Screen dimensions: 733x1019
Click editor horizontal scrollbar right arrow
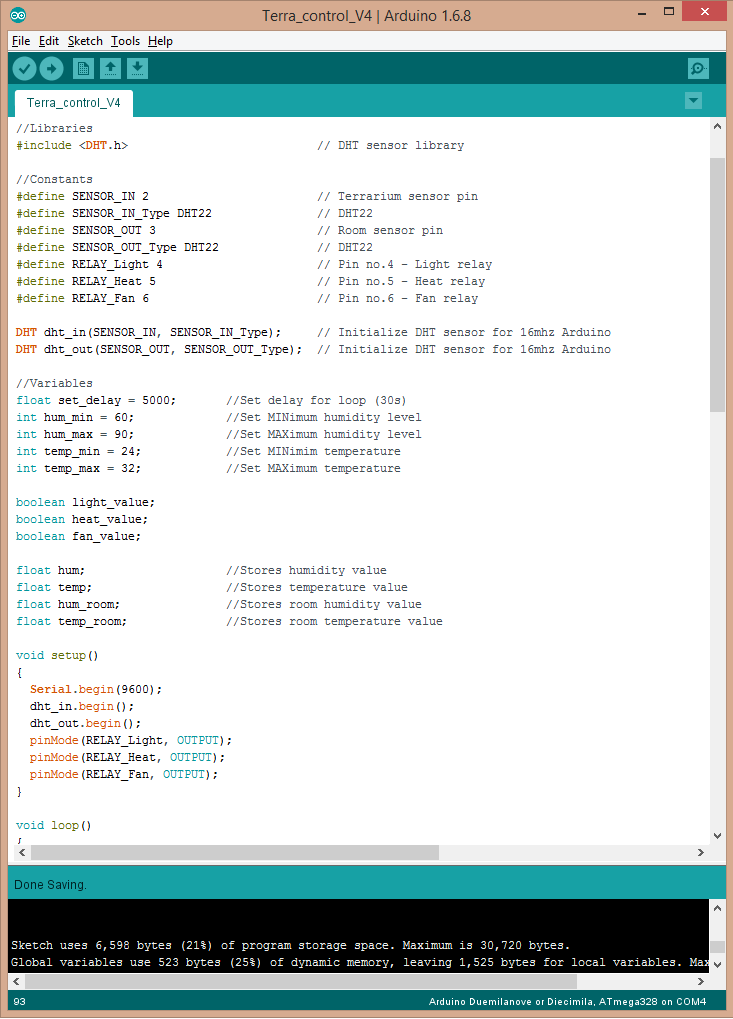(701, 852)
